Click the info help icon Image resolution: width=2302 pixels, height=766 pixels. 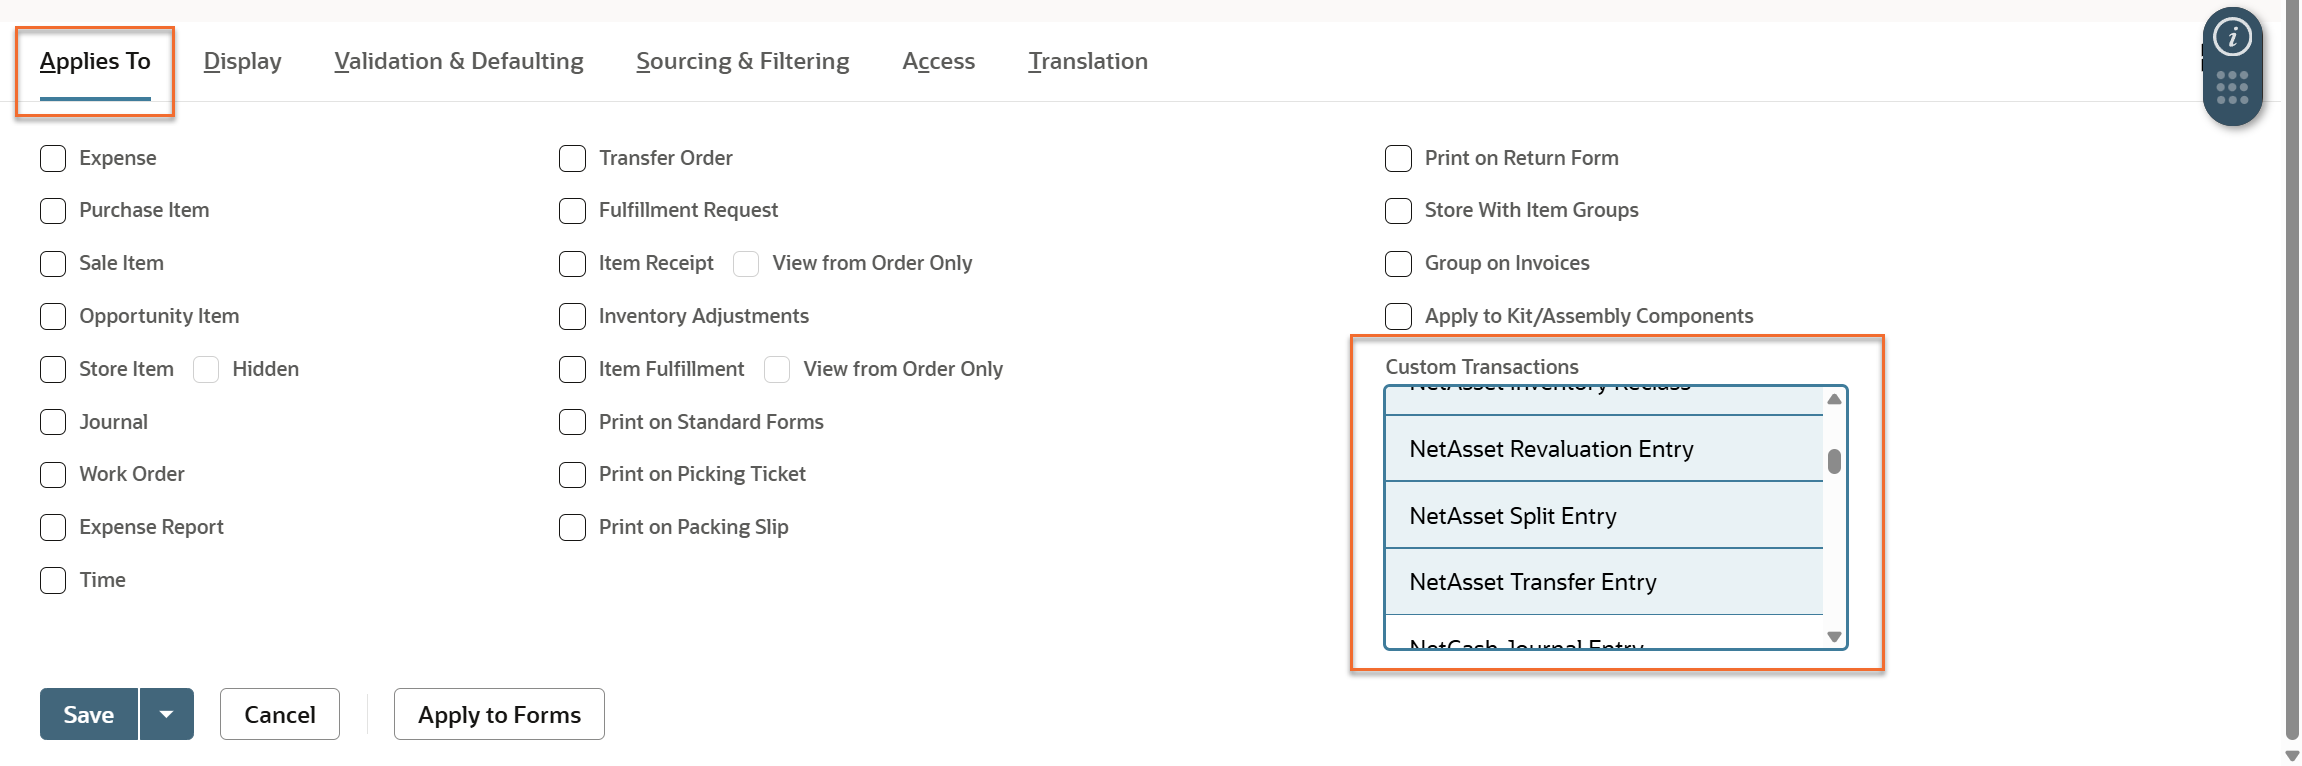pos(2232,38)
